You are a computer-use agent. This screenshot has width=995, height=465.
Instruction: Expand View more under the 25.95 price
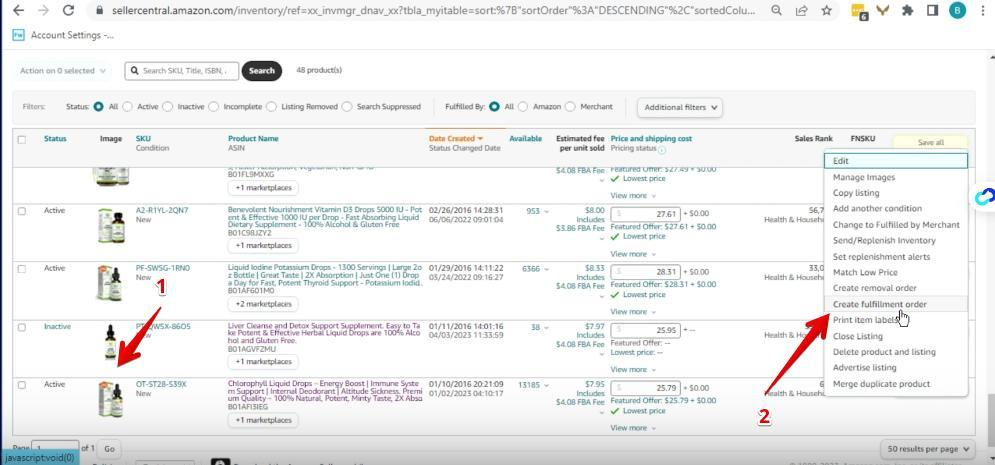(x=633, y=370)
